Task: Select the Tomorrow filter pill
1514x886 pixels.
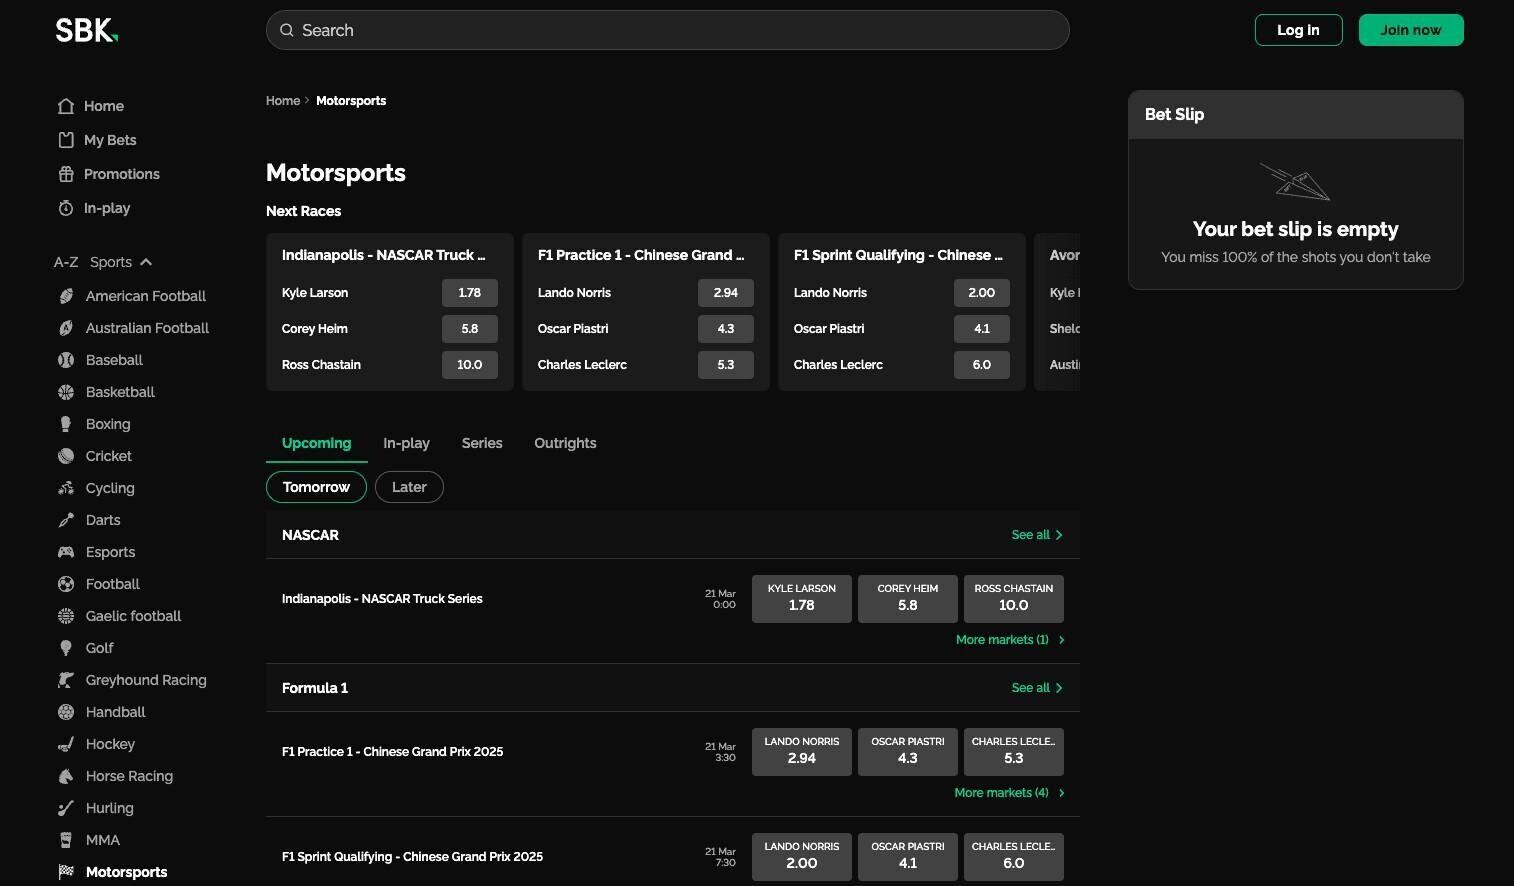Action: click(x=316, y=487)
